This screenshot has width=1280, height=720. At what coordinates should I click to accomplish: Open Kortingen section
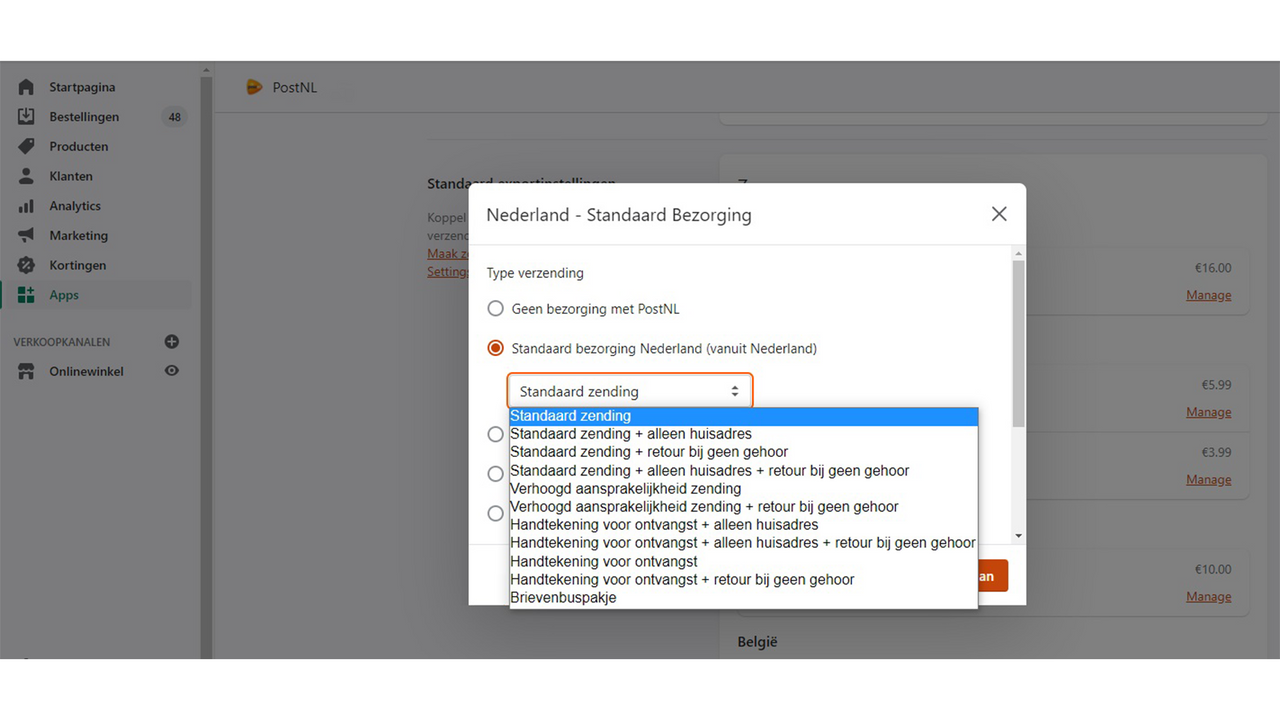coord(78,265)
